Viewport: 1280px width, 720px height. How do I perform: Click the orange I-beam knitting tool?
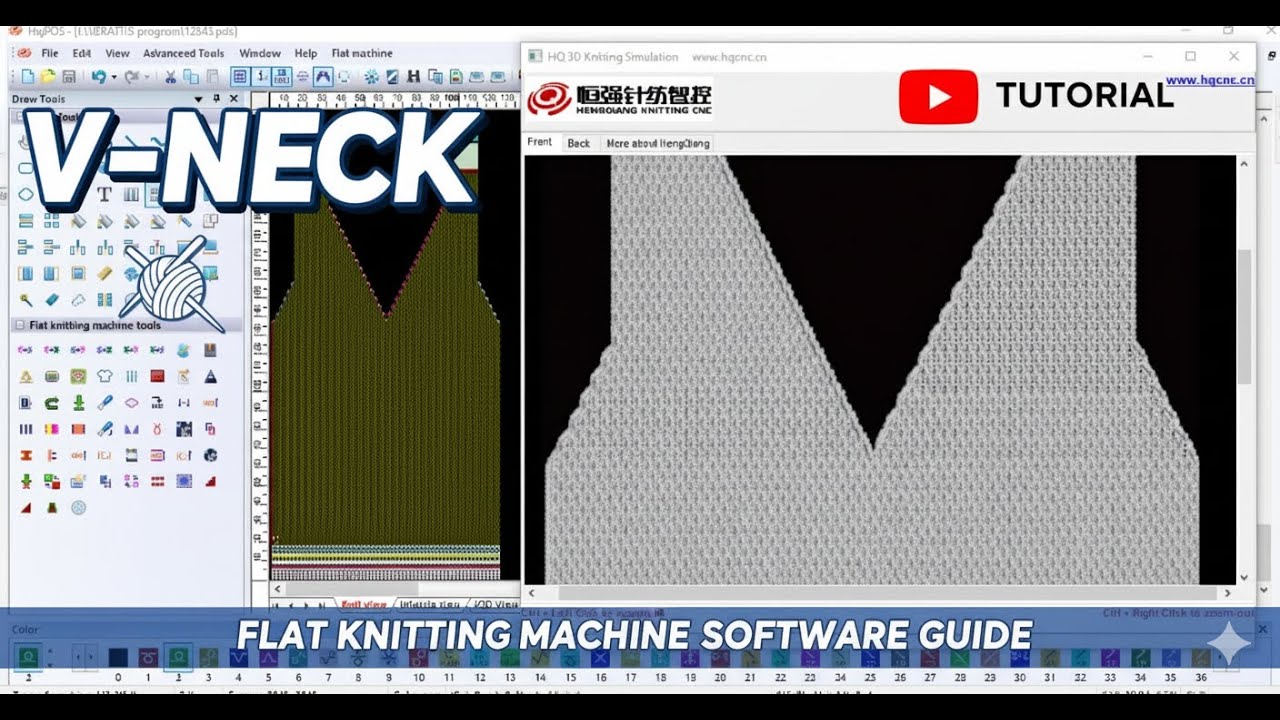tap(26, 455)
